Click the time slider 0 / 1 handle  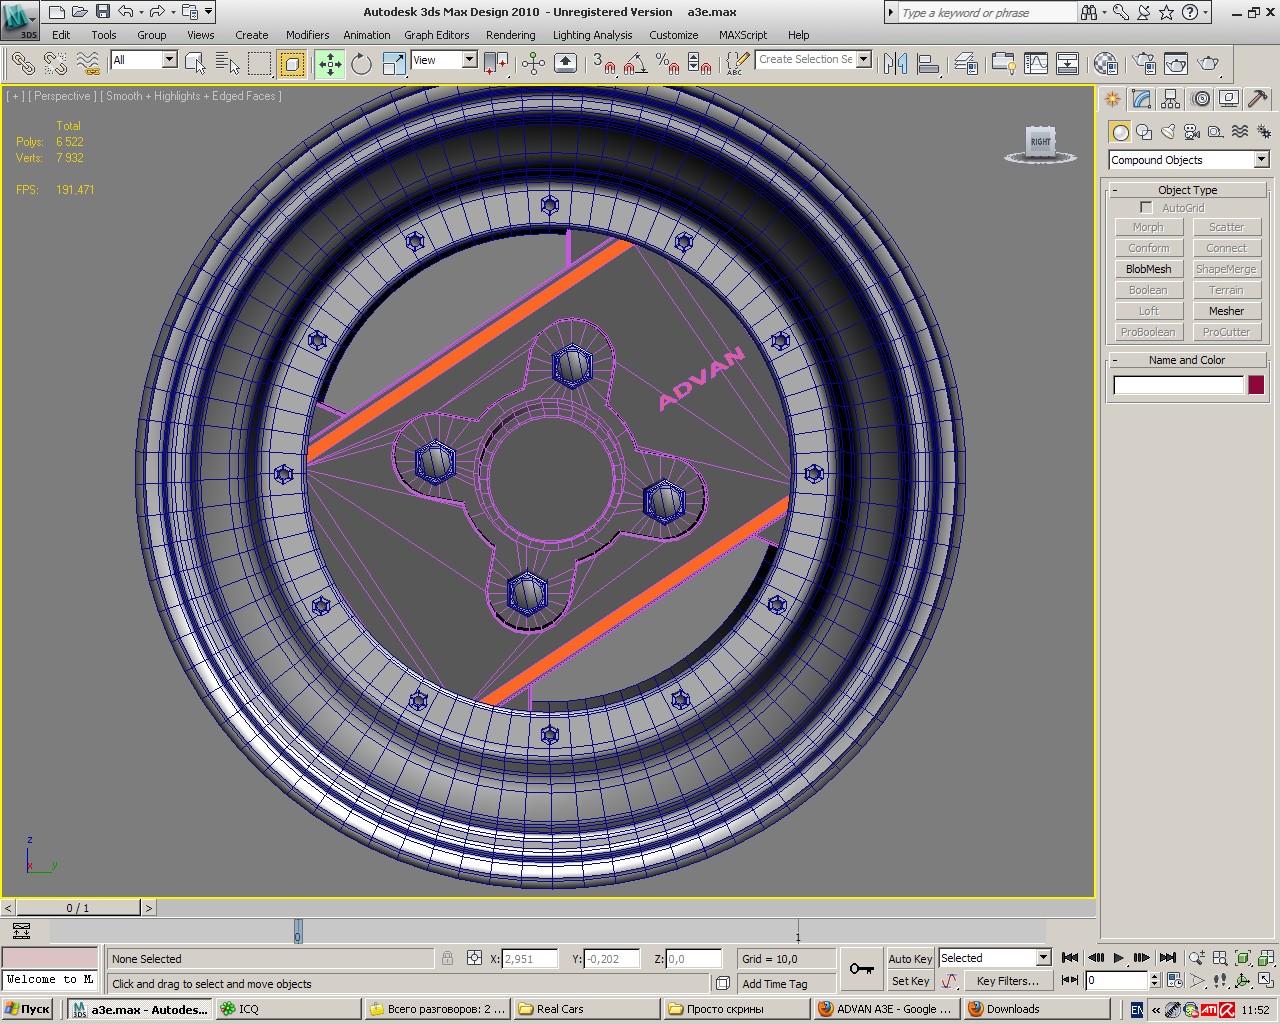tap(78, 908)
